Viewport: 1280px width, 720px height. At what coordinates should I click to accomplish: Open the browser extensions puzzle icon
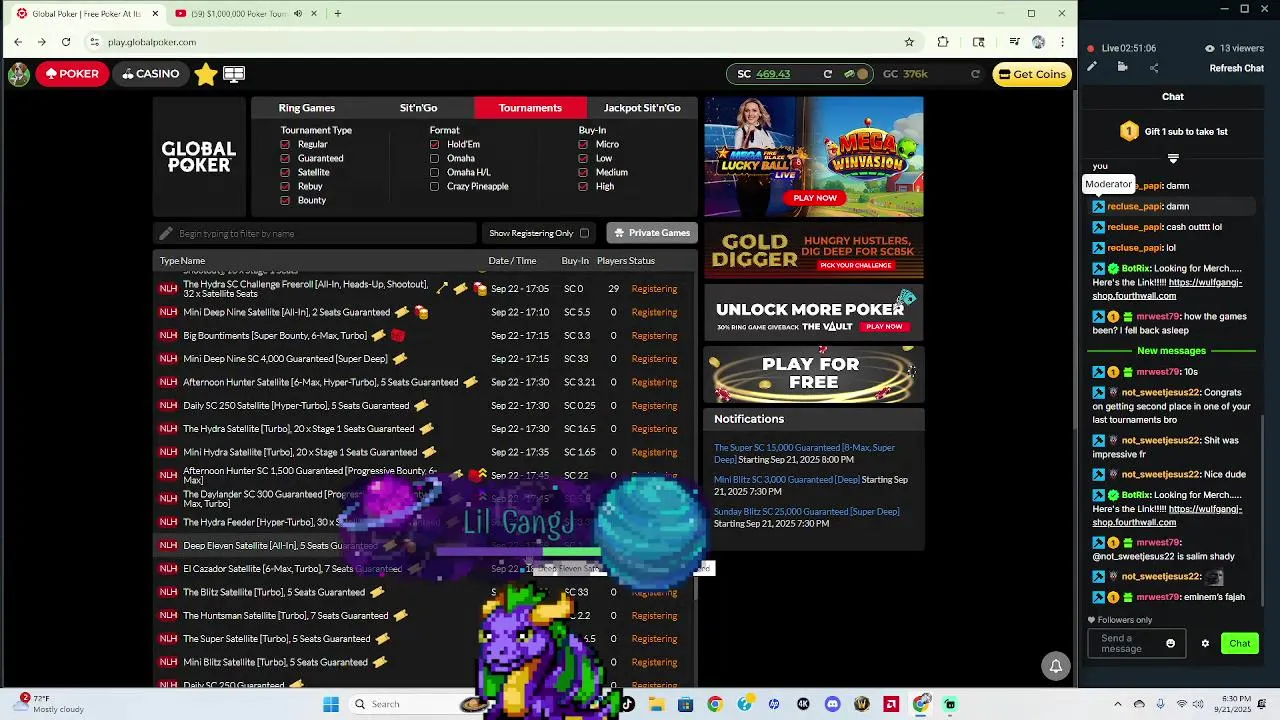point(943,42)
